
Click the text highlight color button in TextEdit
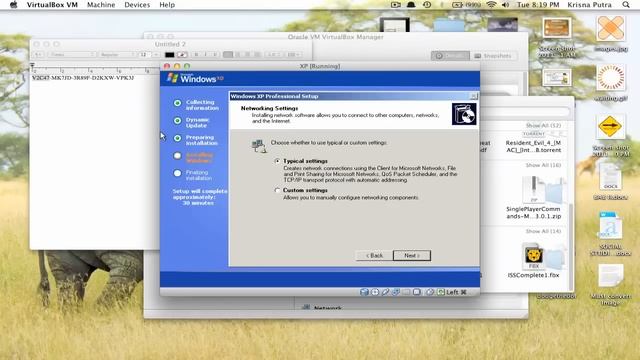click(x=182, y=55)
